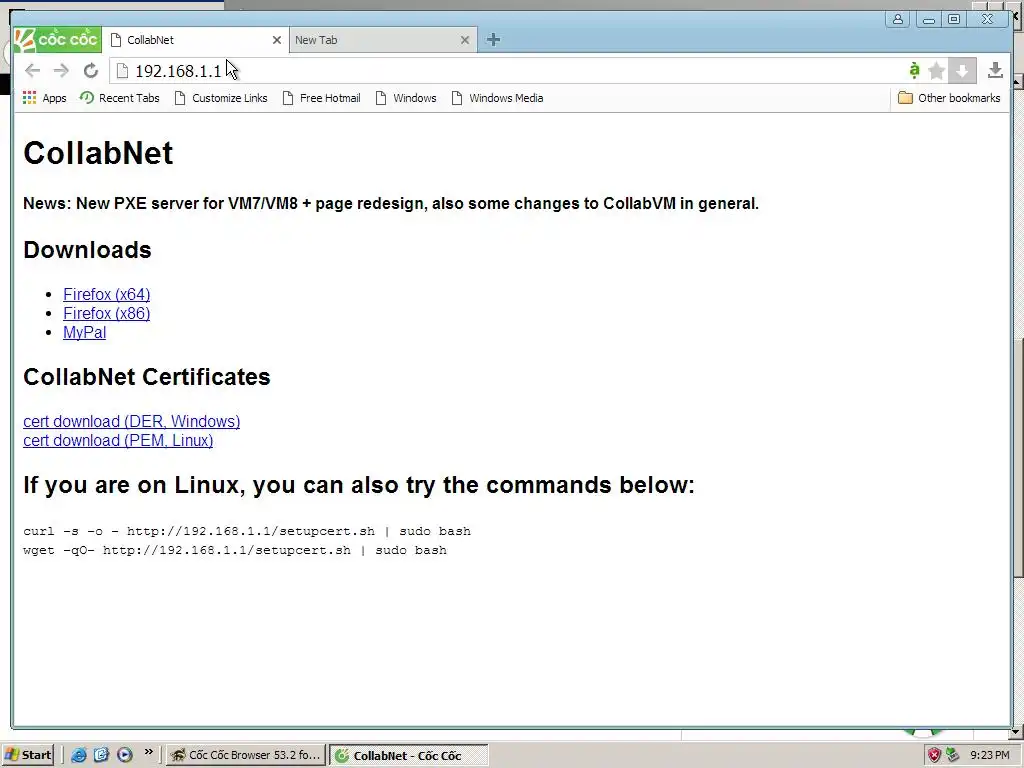1024x768 pixels.
Task: Click the News PXE server line
Action: (x=391, y=204)
